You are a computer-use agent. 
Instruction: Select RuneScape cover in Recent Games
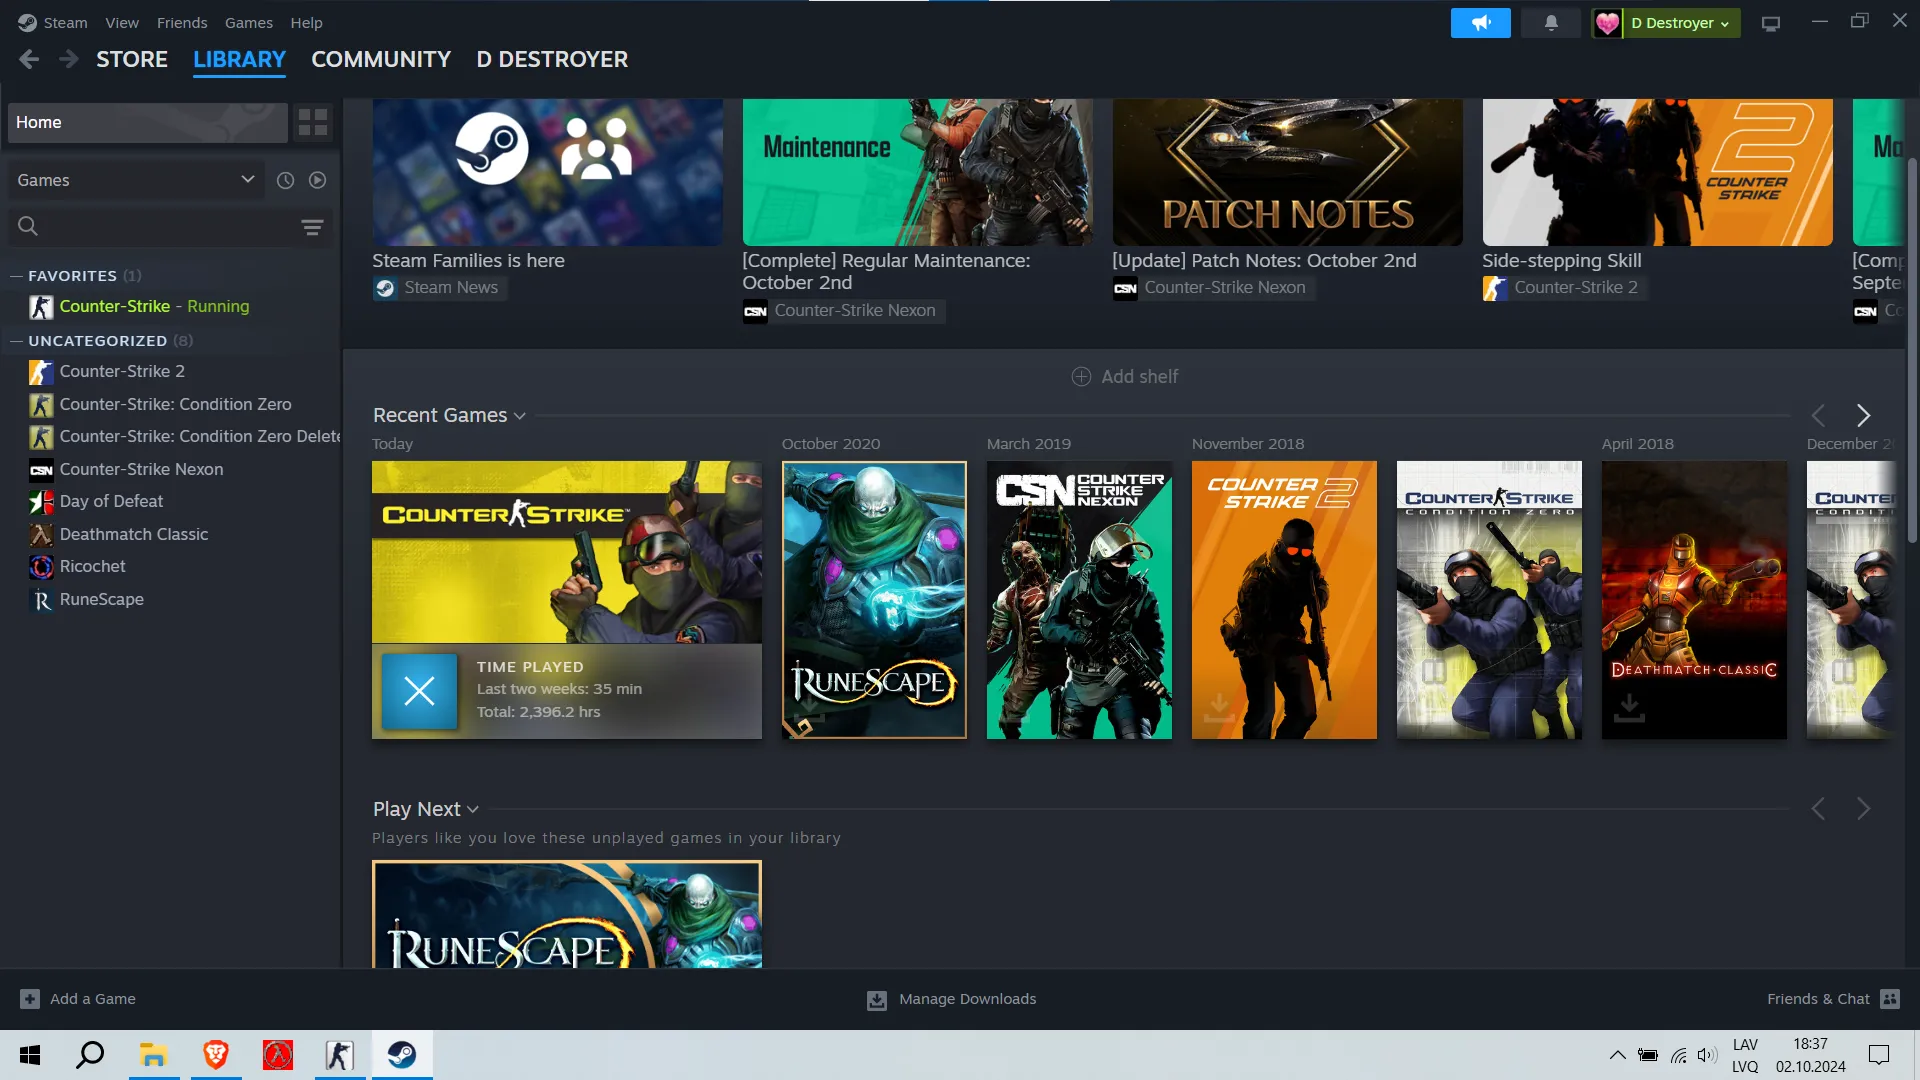point(873,599)
